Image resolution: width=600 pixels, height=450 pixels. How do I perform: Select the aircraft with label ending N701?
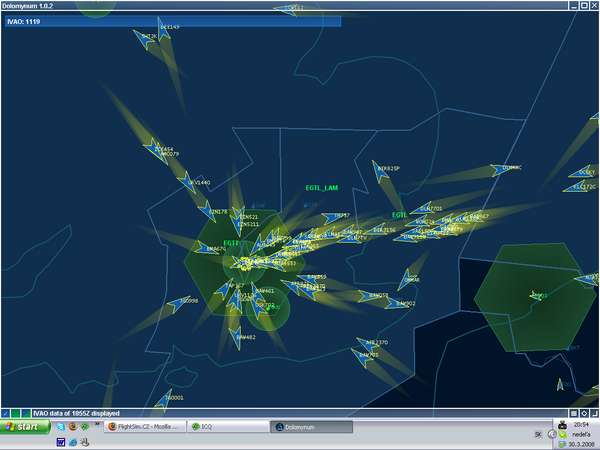coord(422,209)
